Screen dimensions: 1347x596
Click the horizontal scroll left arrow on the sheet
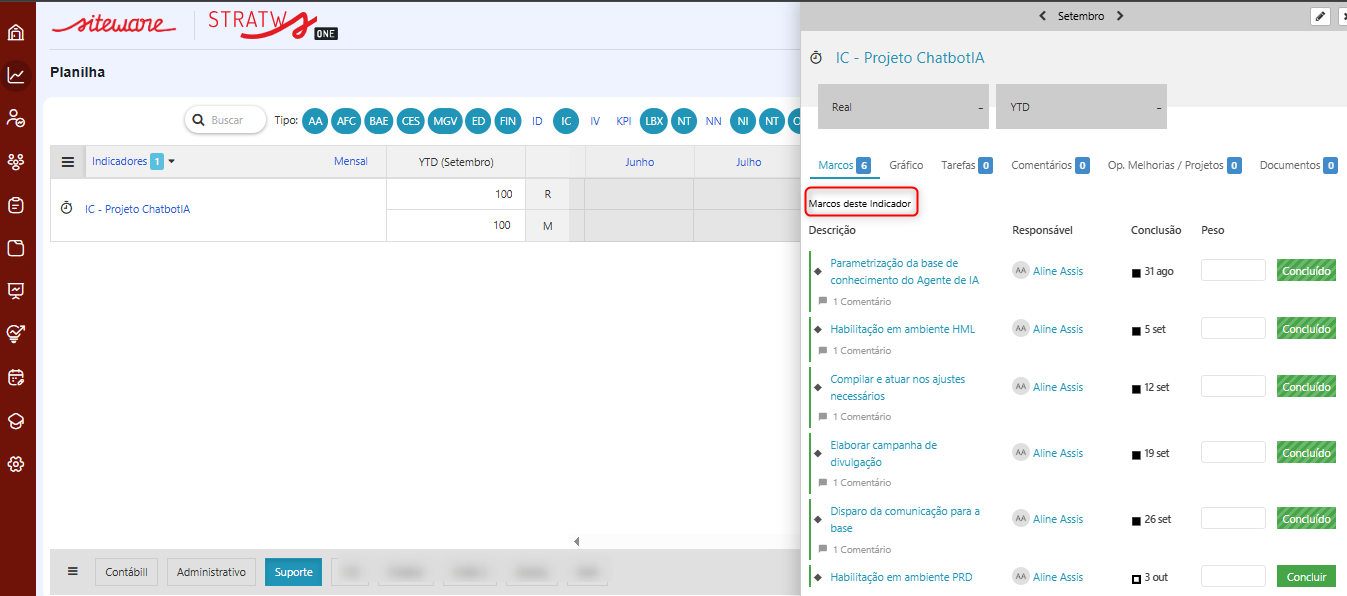(576, 542)
